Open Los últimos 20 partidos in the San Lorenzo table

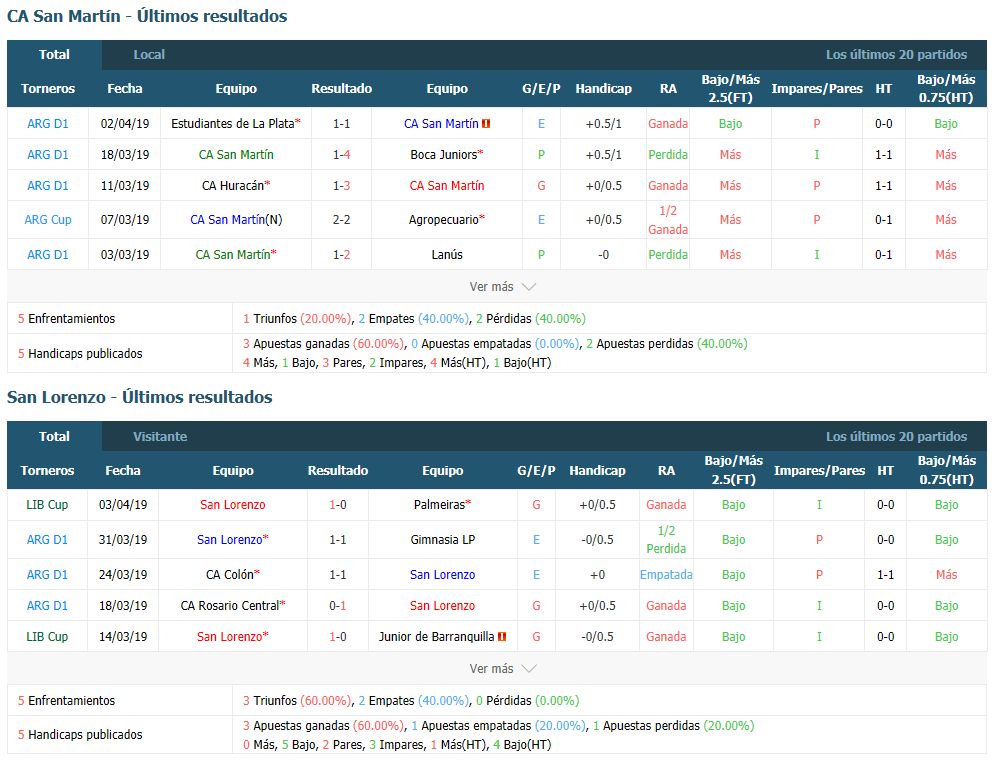pyautogui.click(x=896, y=437)
